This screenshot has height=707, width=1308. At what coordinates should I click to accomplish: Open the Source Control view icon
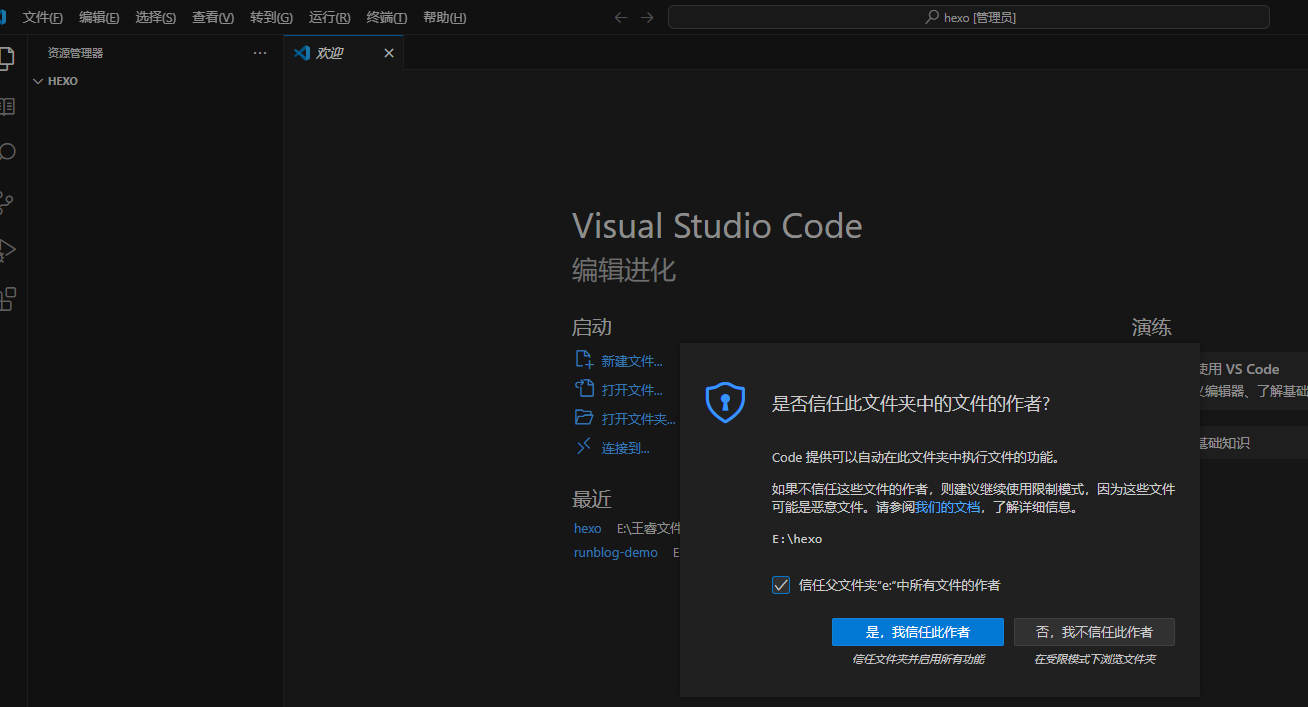pyautogui.click(x=6, y=202)
